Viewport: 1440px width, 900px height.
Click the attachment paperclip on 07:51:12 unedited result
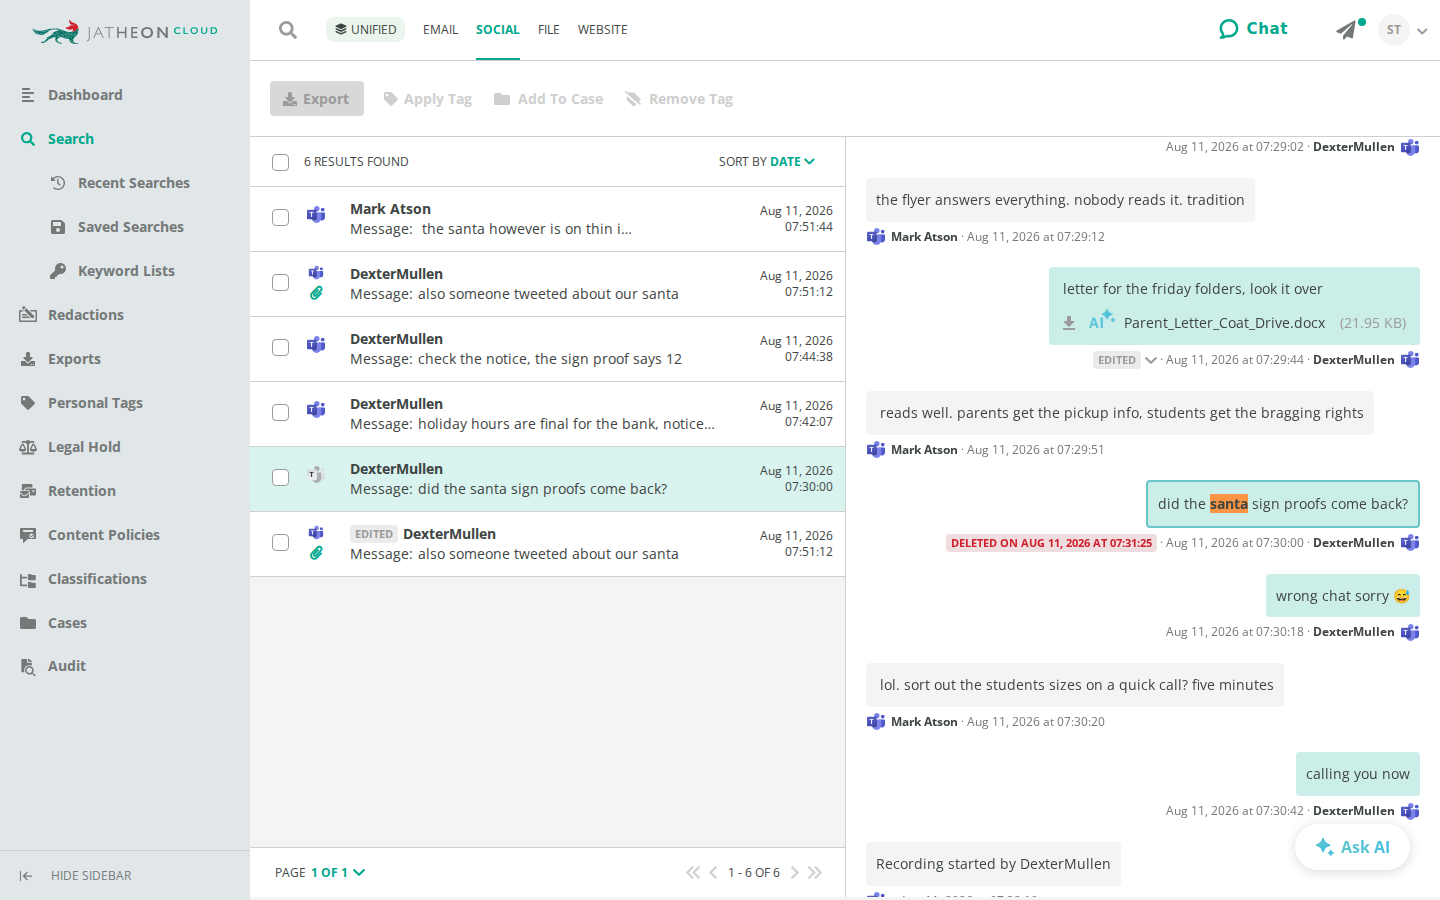pyautogui.click(x=316, y=293)
